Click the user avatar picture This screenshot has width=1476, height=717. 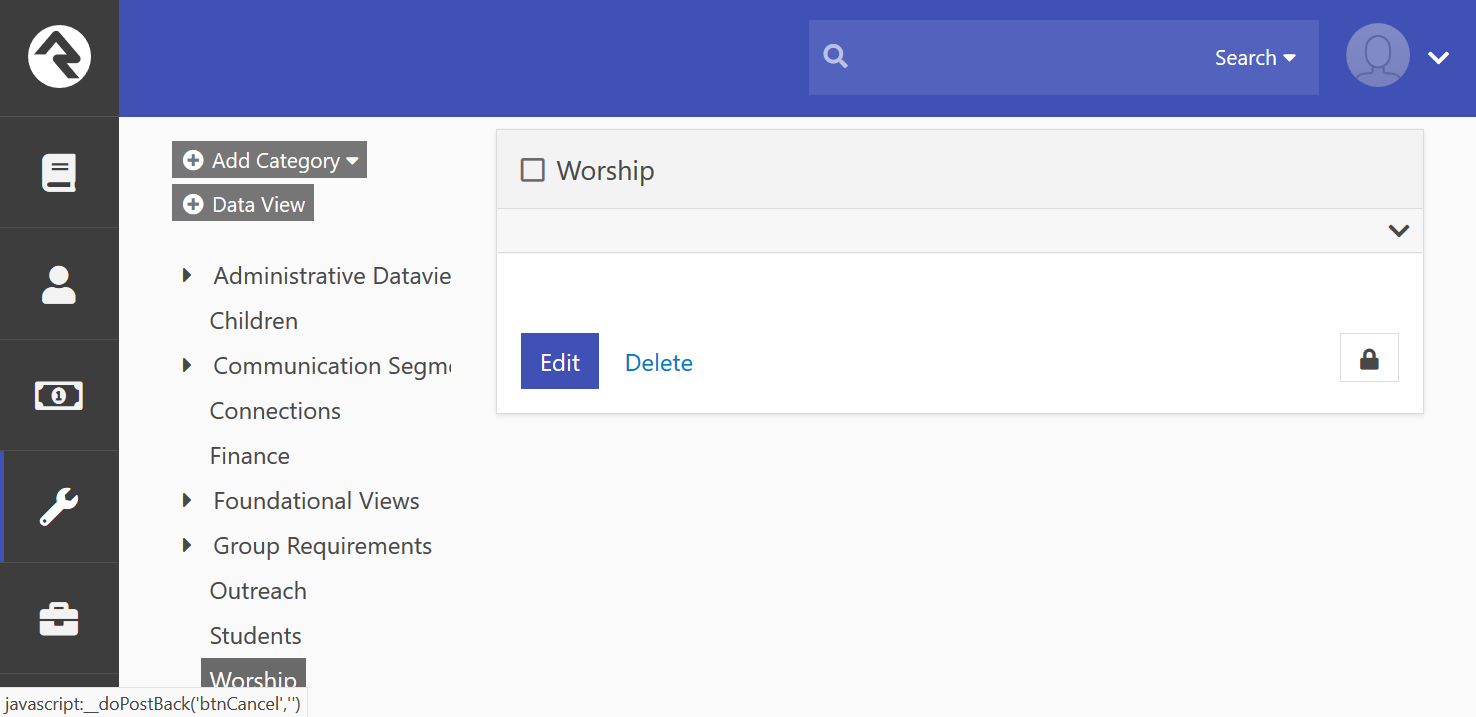coord(1378,55)
